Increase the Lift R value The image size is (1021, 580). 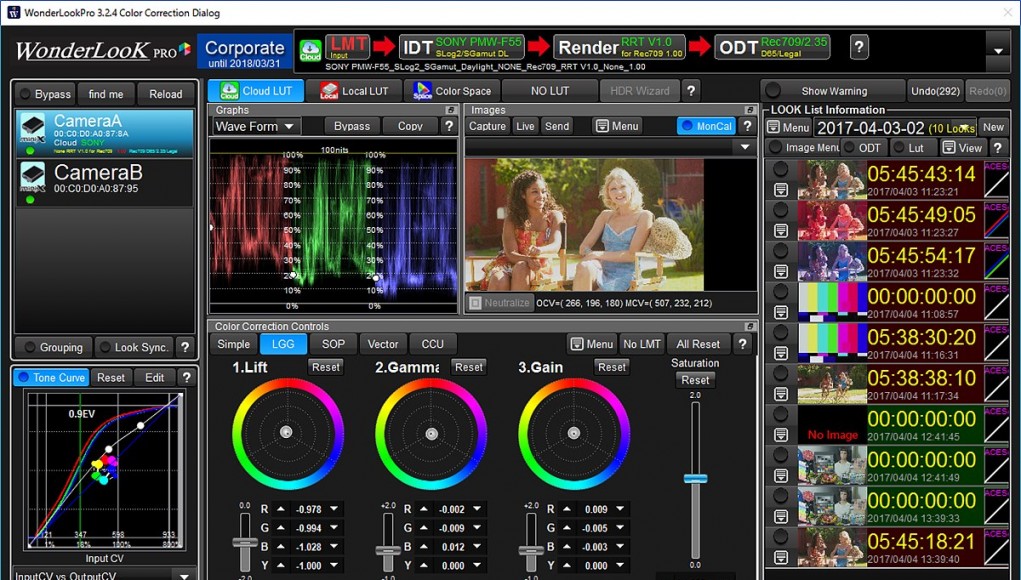pos(281,509)
